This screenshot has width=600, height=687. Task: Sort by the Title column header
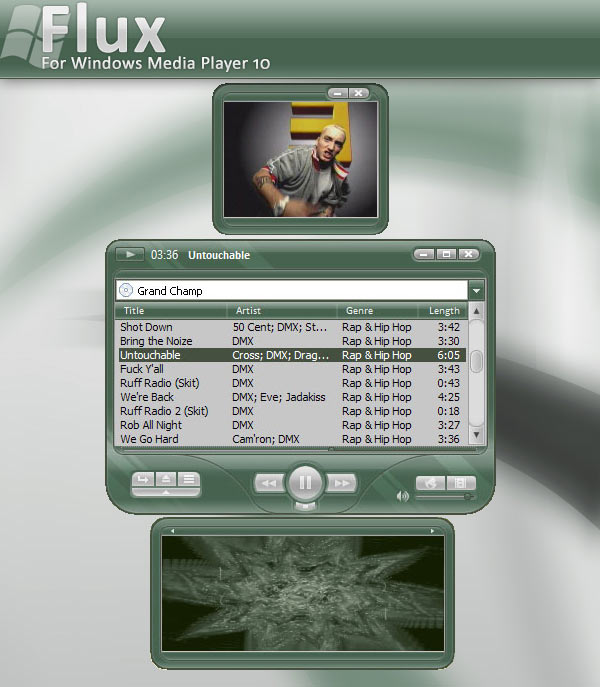(134, 311)
